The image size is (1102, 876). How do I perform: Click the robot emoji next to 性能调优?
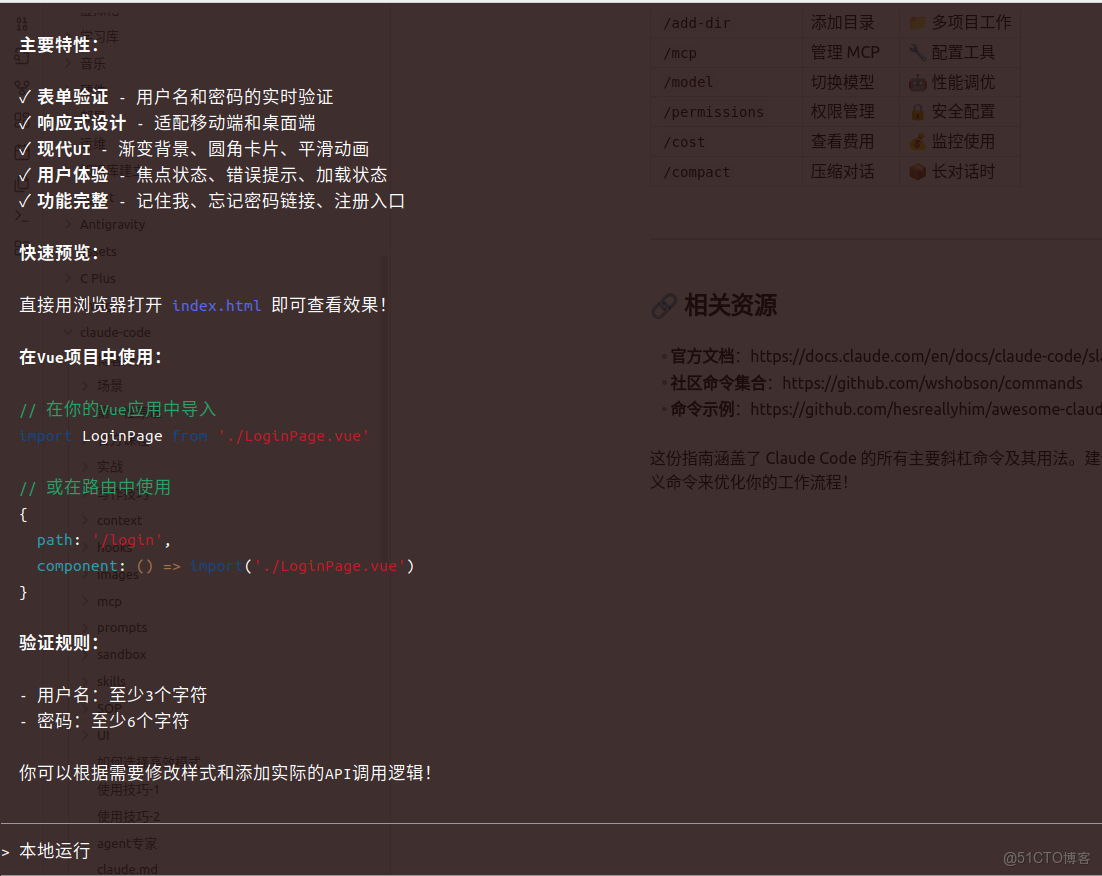tap(916, 83)
